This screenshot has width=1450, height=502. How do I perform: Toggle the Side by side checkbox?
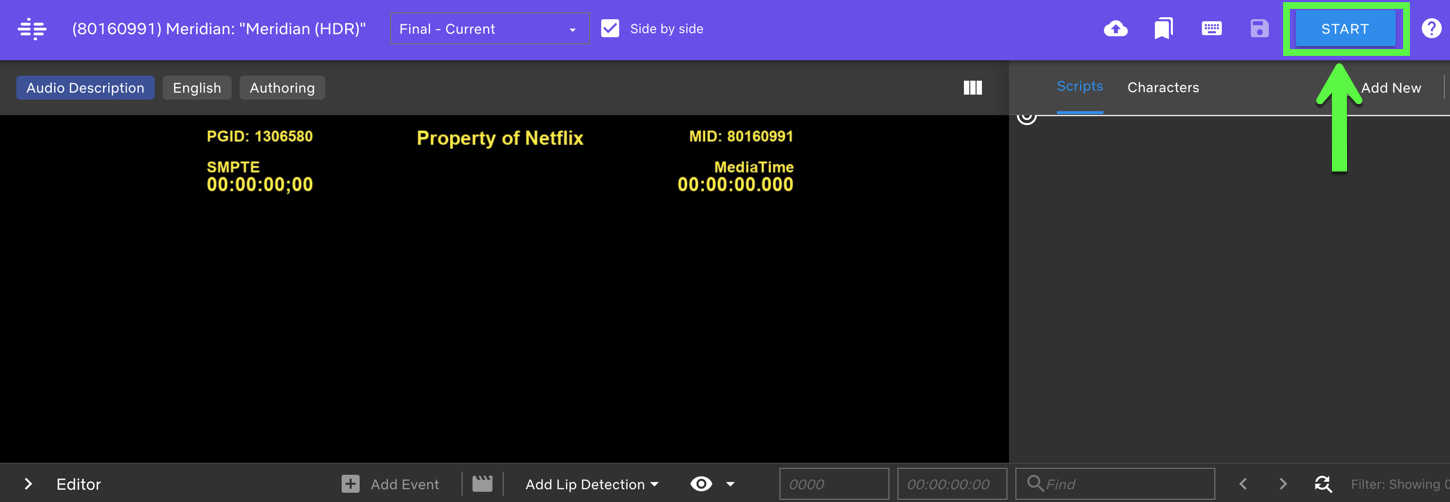point(610,29)
